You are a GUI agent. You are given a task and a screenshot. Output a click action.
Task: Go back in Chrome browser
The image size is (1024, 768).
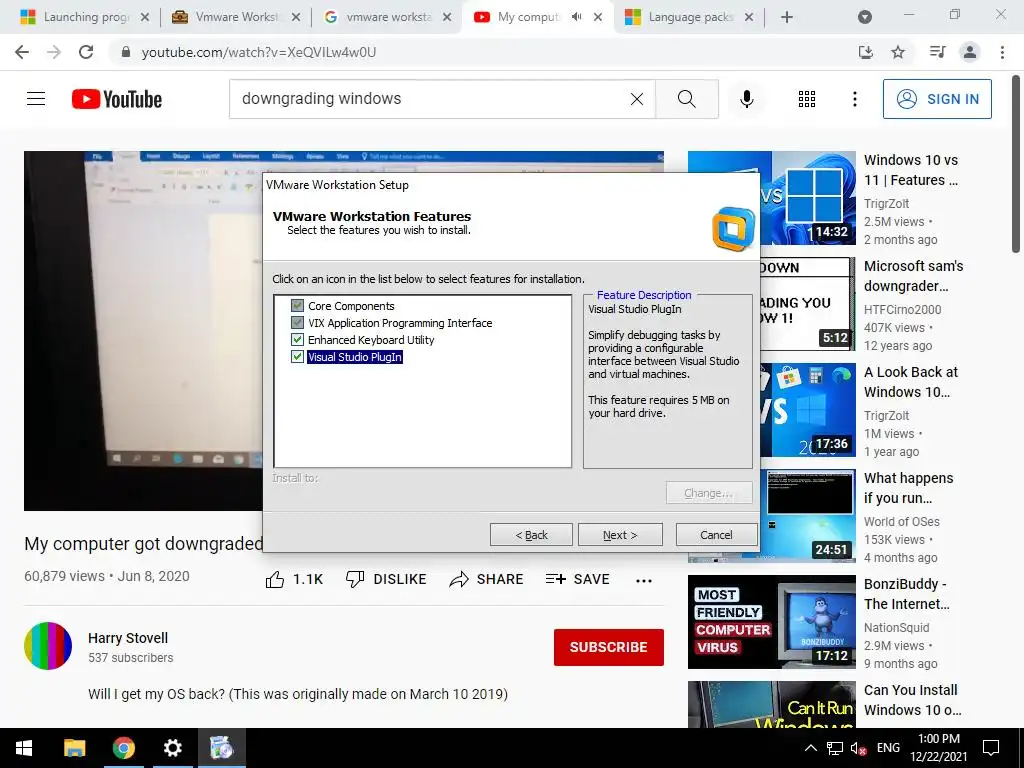22,52
